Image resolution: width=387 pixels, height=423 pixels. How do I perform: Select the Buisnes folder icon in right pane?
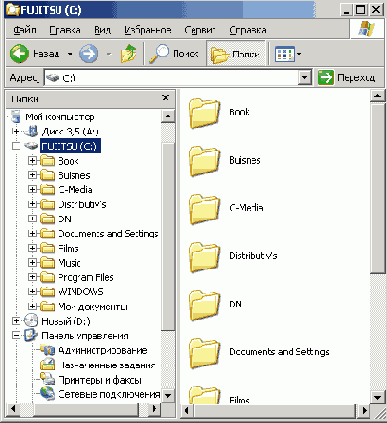204,161
